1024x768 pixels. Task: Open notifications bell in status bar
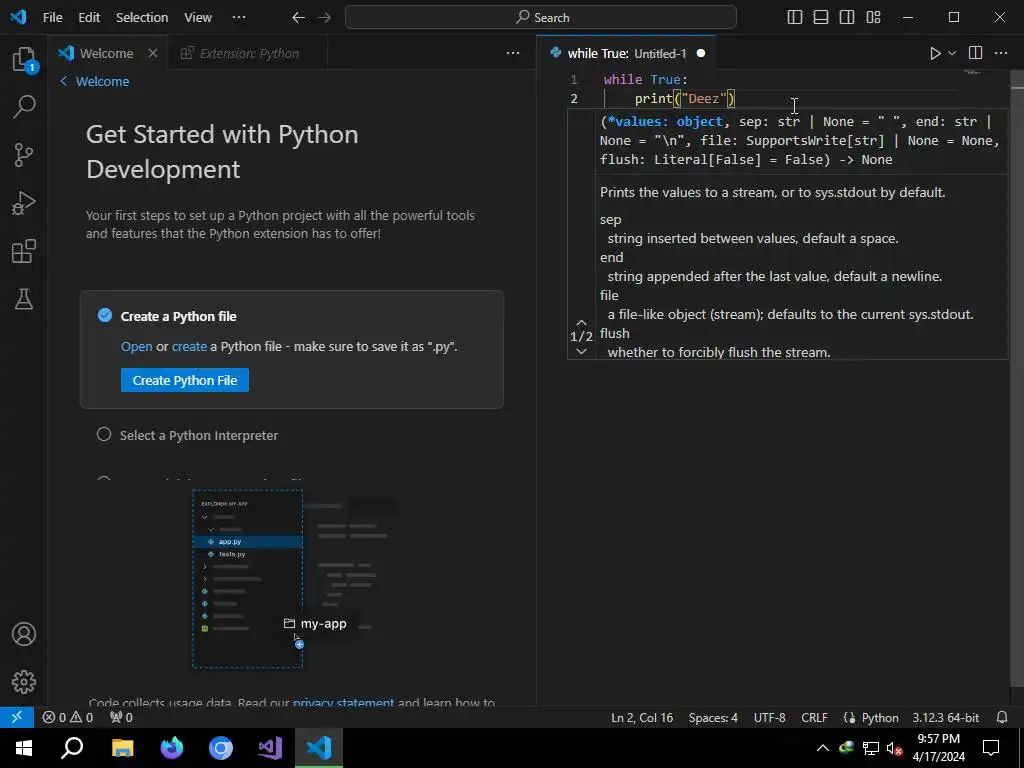click(1002, 717)
